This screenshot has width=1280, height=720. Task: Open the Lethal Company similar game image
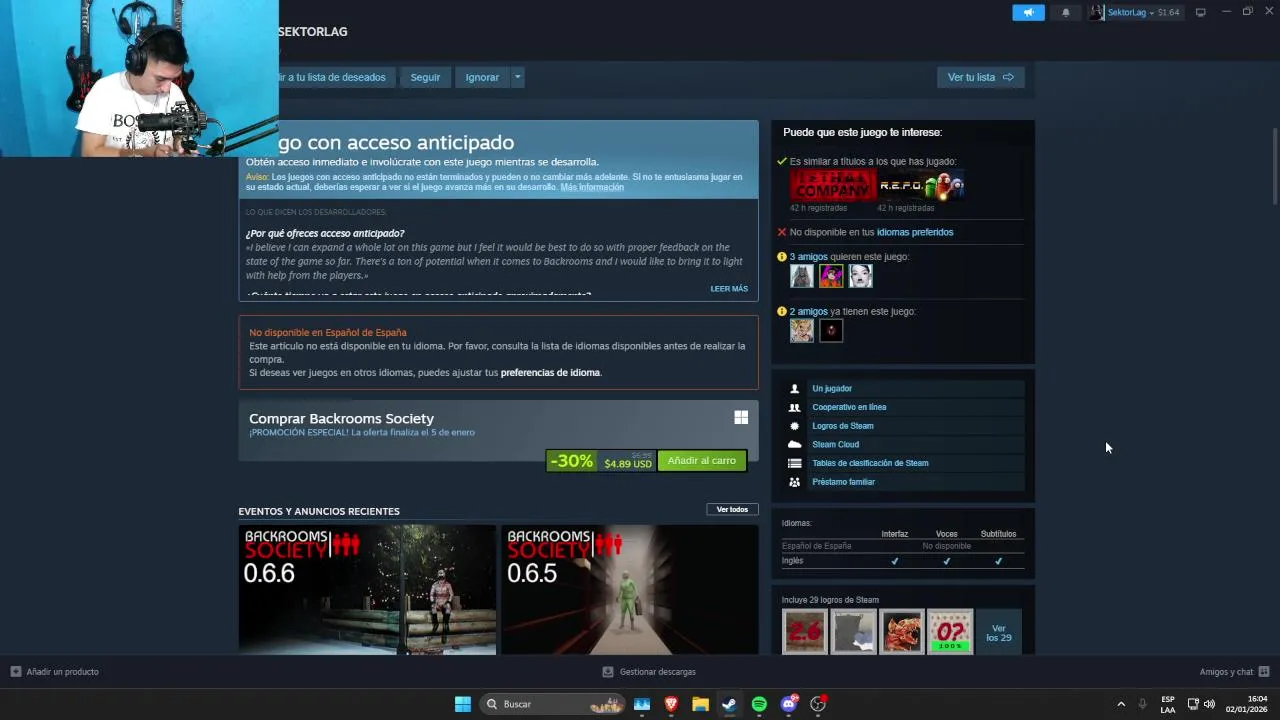[x=833, y=186]
